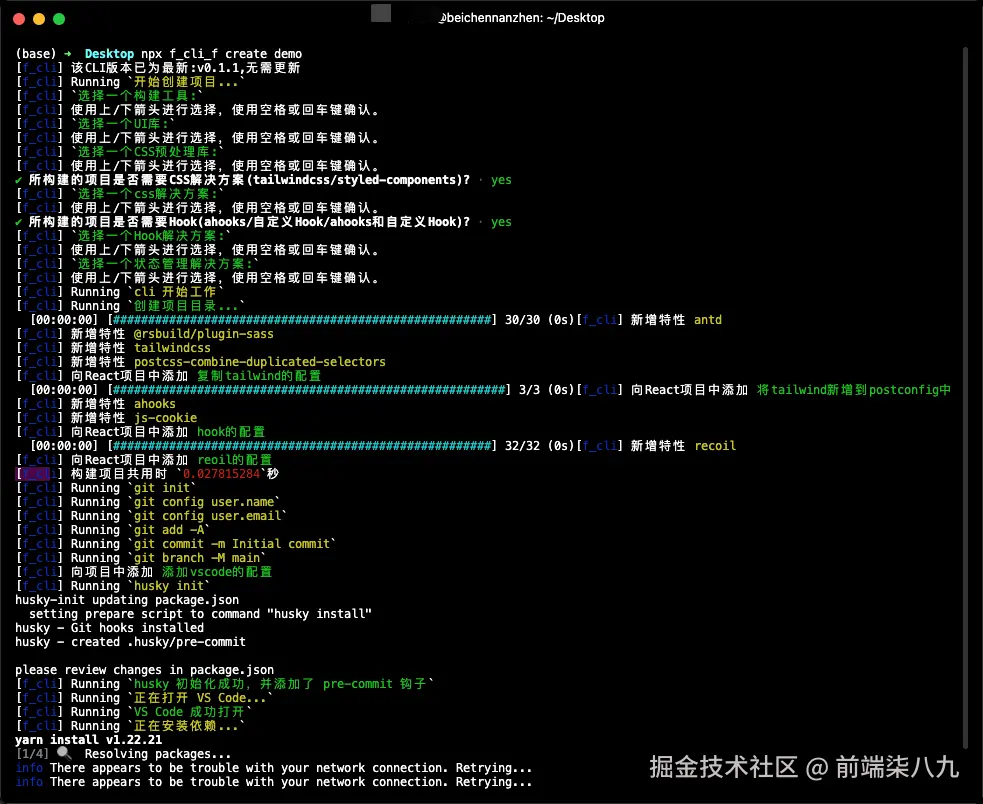Click the text 'reoil的配置'

point(234,460)
